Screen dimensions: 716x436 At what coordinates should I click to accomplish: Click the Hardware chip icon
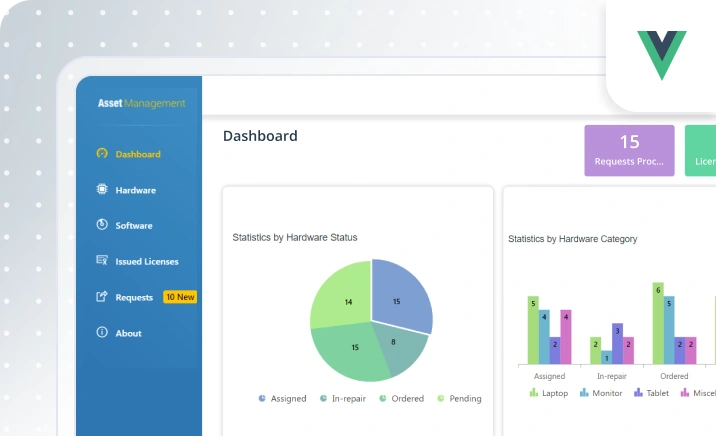coord(102,189)
